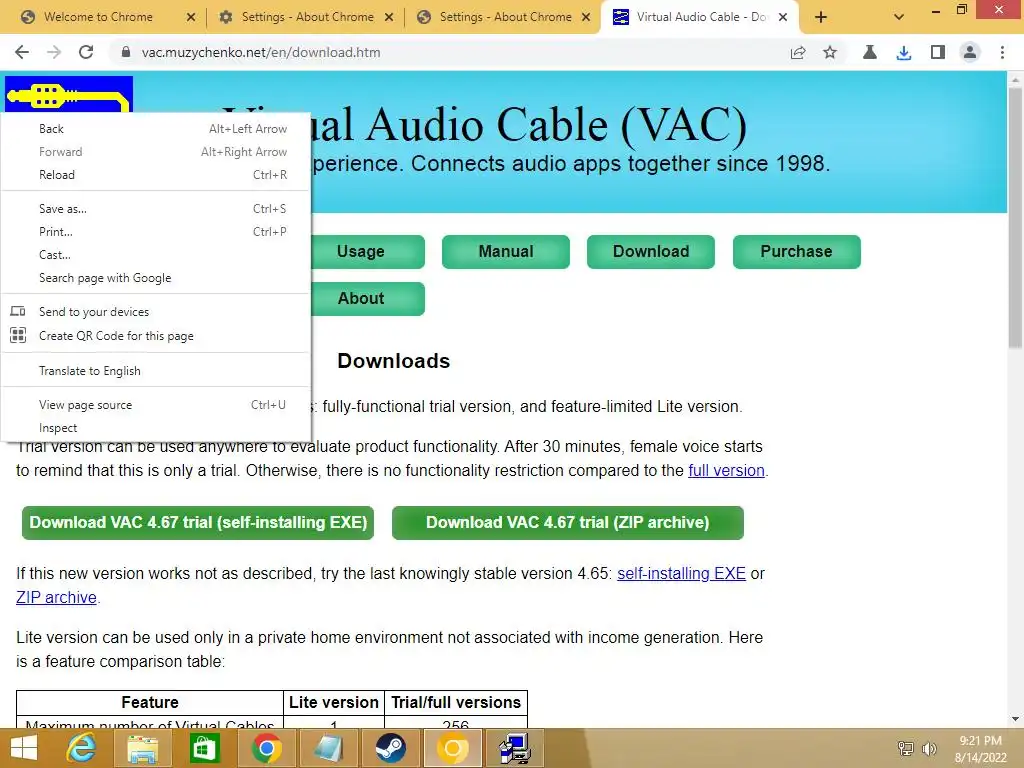The width and height of the screenshot is (1024, 768).
Task: Open the notebook app taskbar icon
Action: click(x=328, y=748)
